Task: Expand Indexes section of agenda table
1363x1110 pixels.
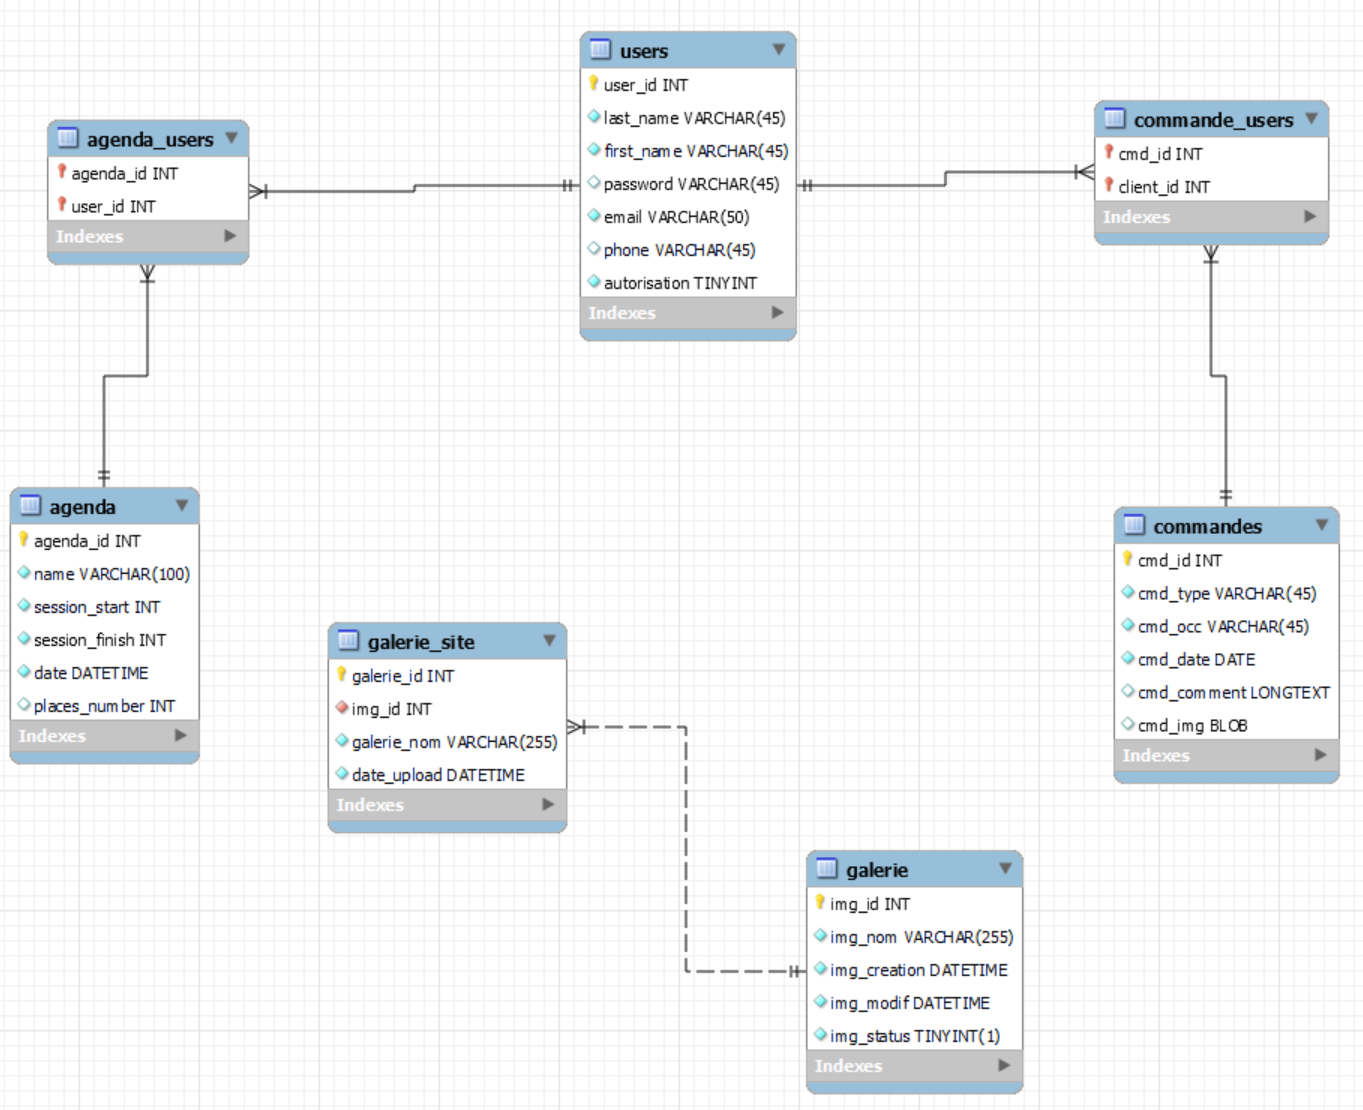Action: pyautogui.click(x=181, y=735)
